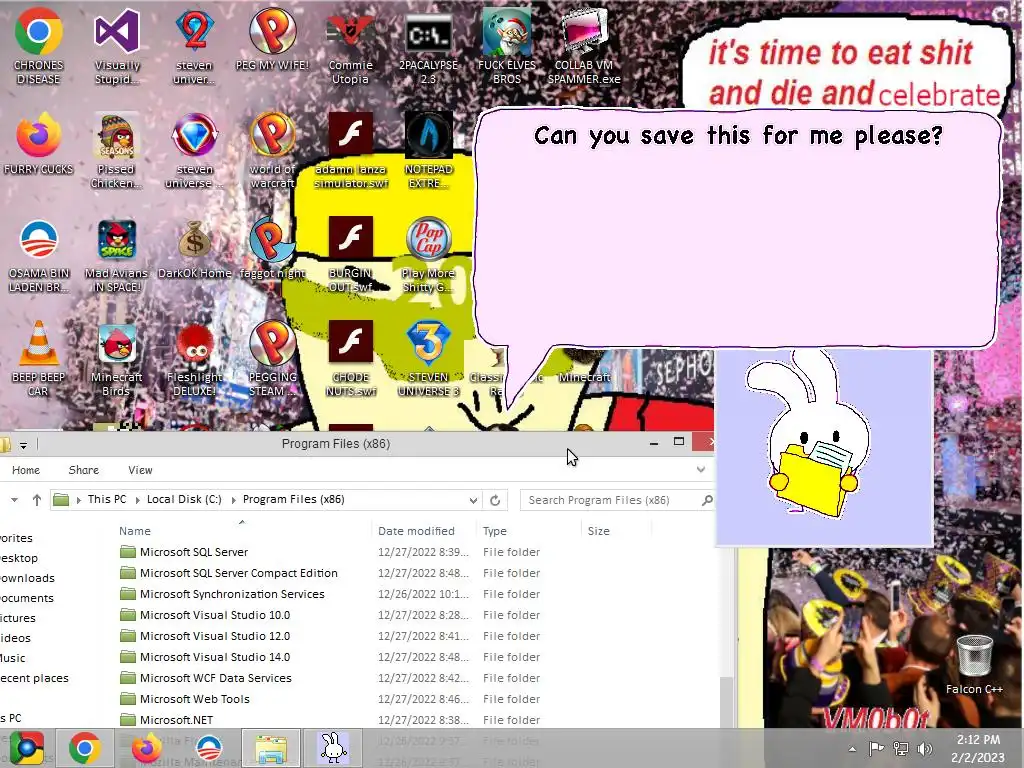Image resolution: width=1024 pixels, height=768 pixels.
Task: Open the network icon in system tray
Action: (901, 748)
